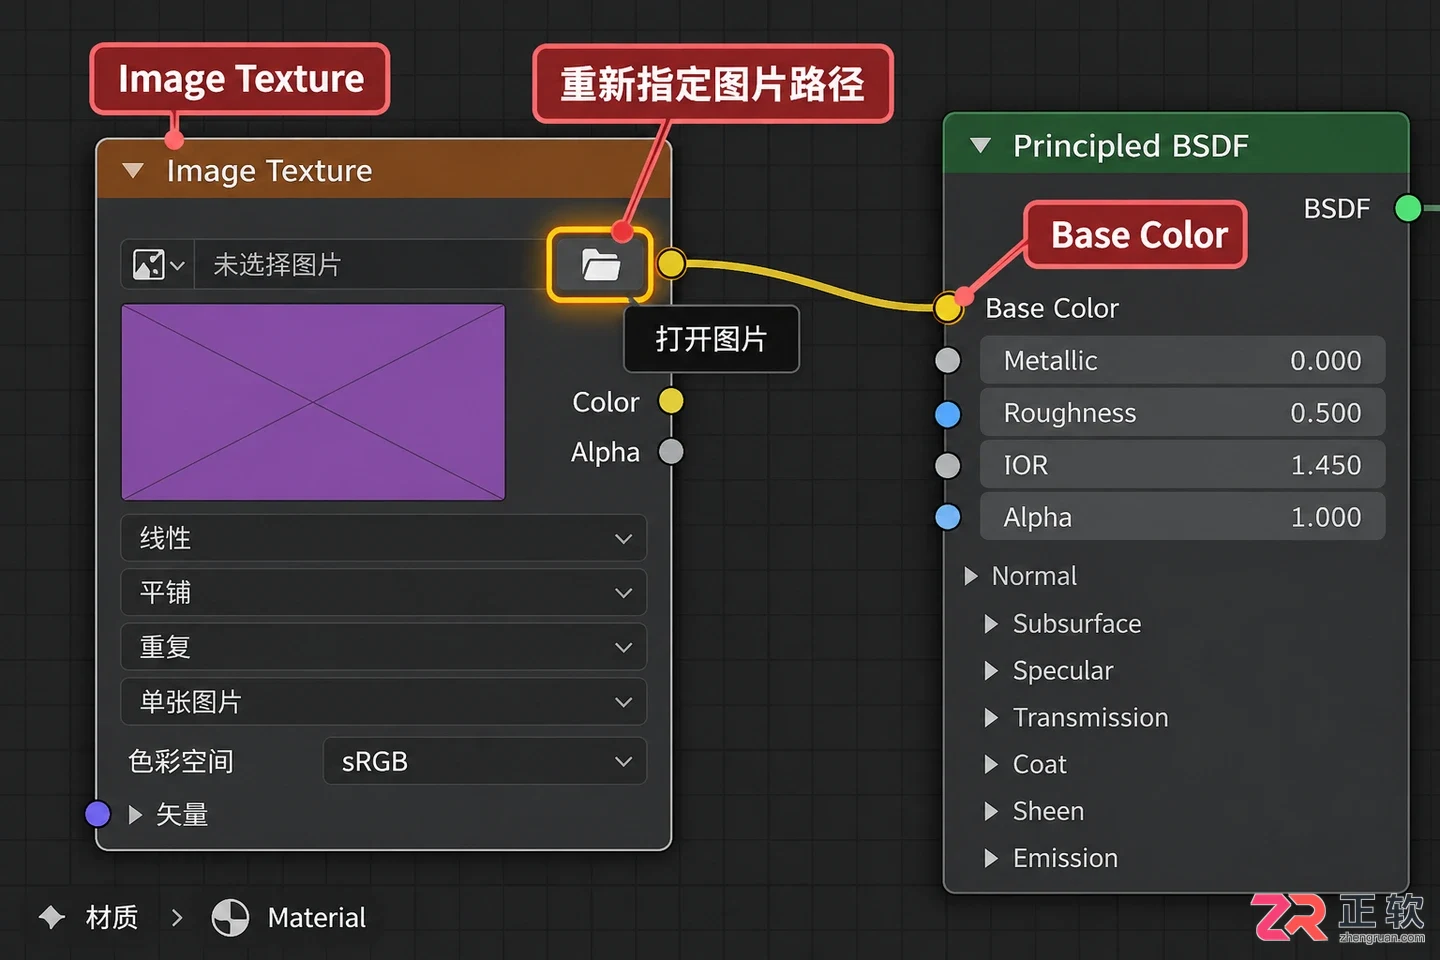Expand the Specular panel
Viewport: 1440px width, 960px height.
991,671
